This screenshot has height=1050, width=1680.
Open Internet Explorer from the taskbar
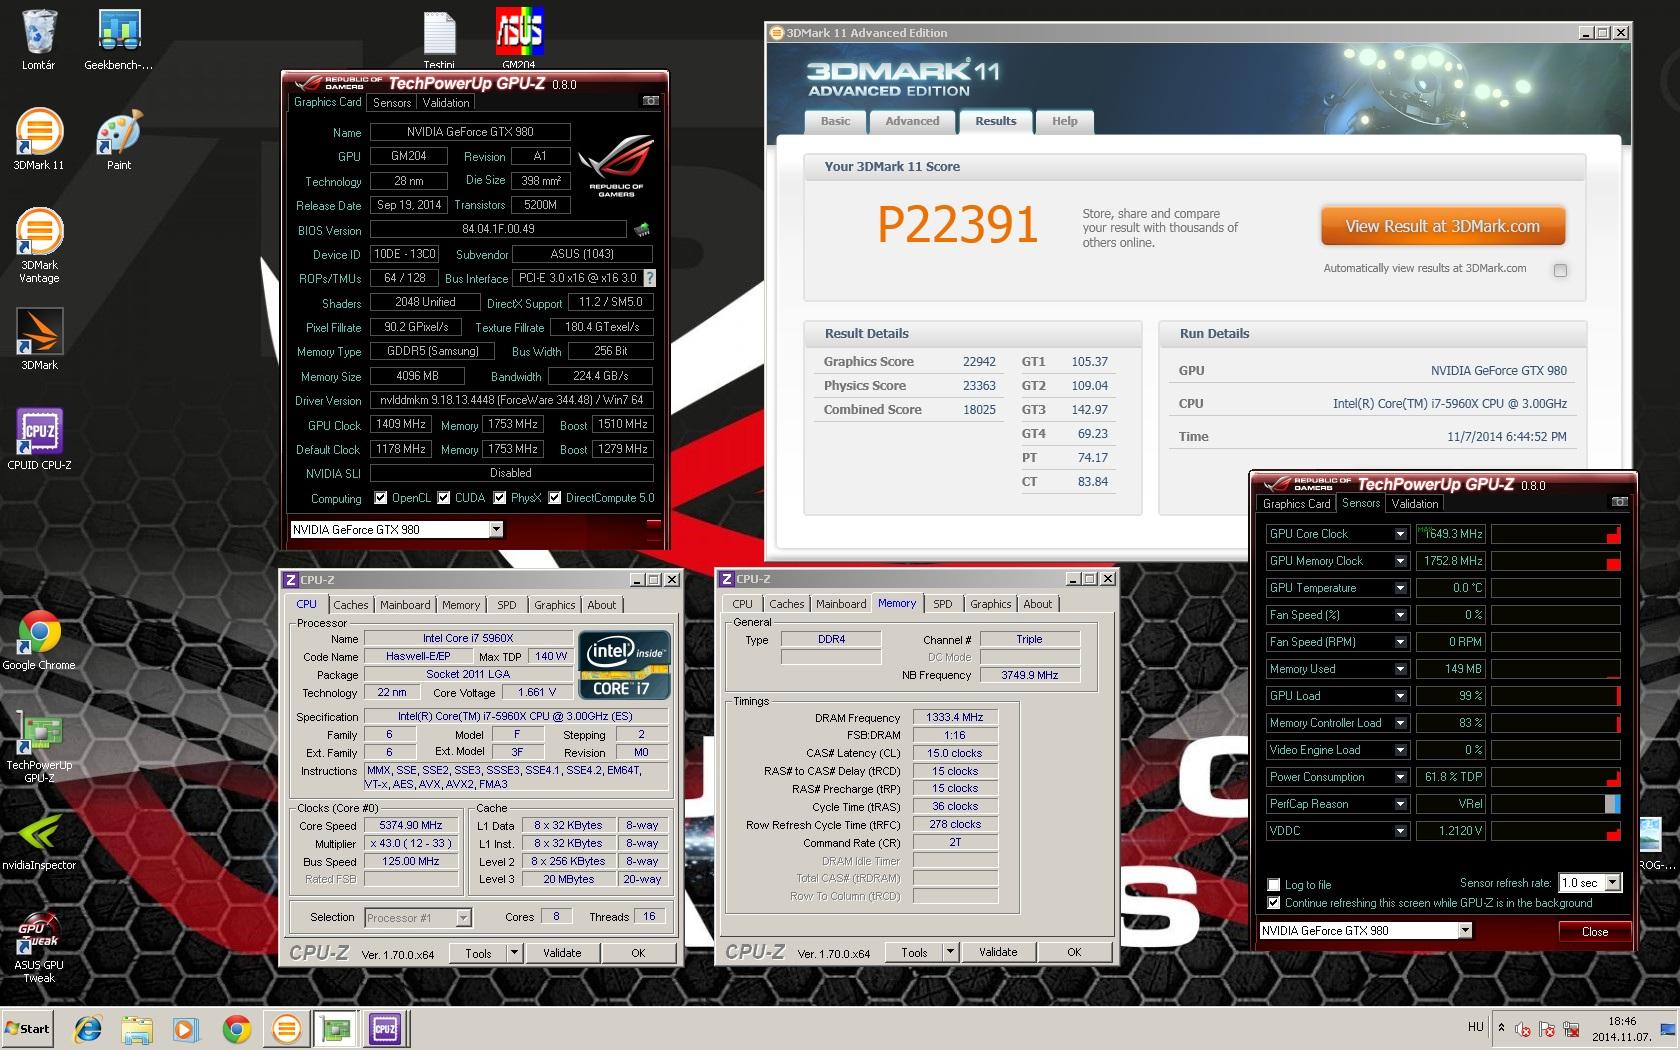click(88, 1029)
